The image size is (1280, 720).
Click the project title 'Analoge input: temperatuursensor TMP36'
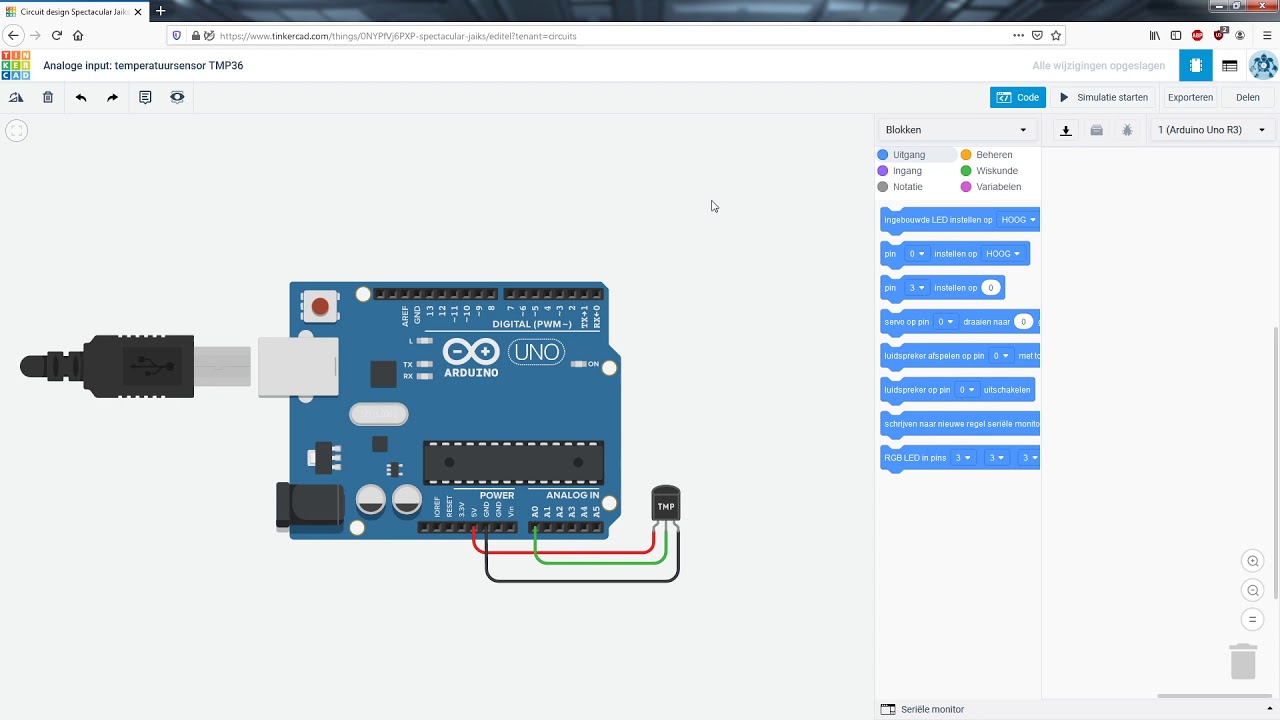[143, 66]
